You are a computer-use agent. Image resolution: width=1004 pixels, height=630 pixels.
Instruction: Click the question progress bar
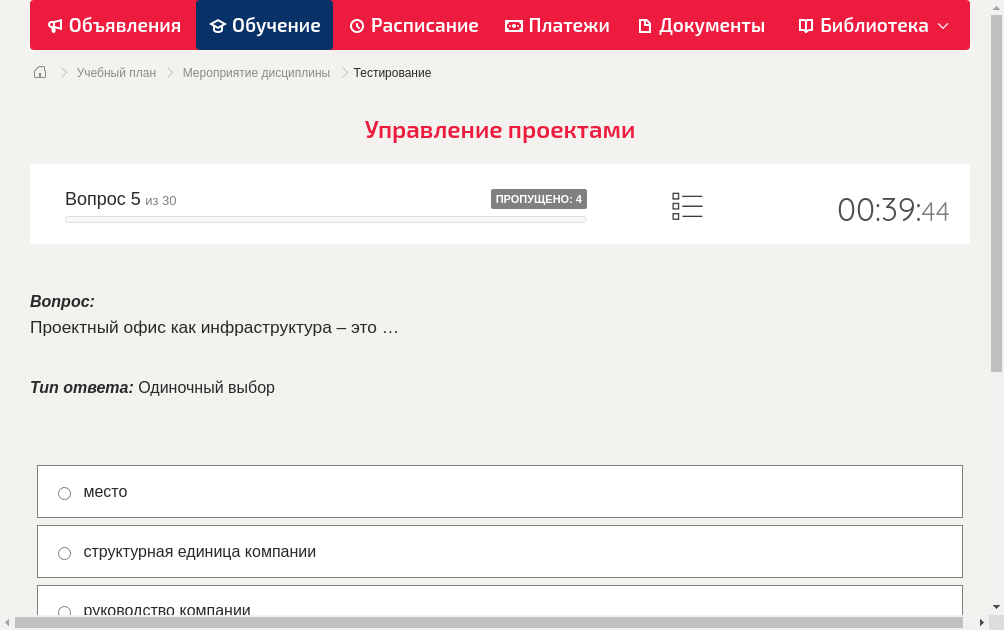325,219
